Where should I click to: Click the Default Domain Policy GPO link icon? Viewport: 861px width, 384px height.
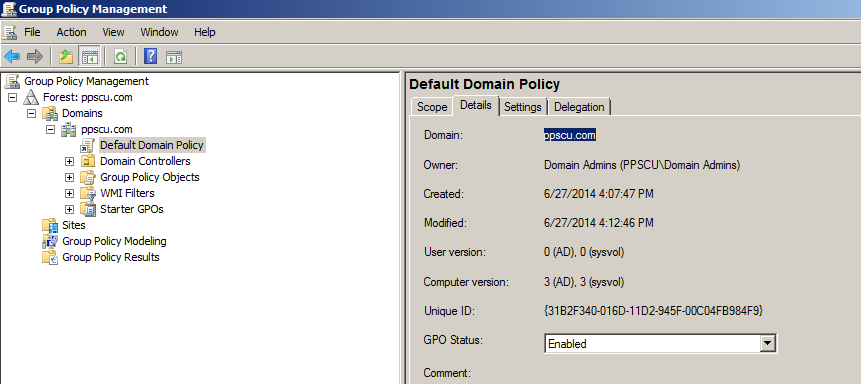pyautogui.click(x=88, y=145)
